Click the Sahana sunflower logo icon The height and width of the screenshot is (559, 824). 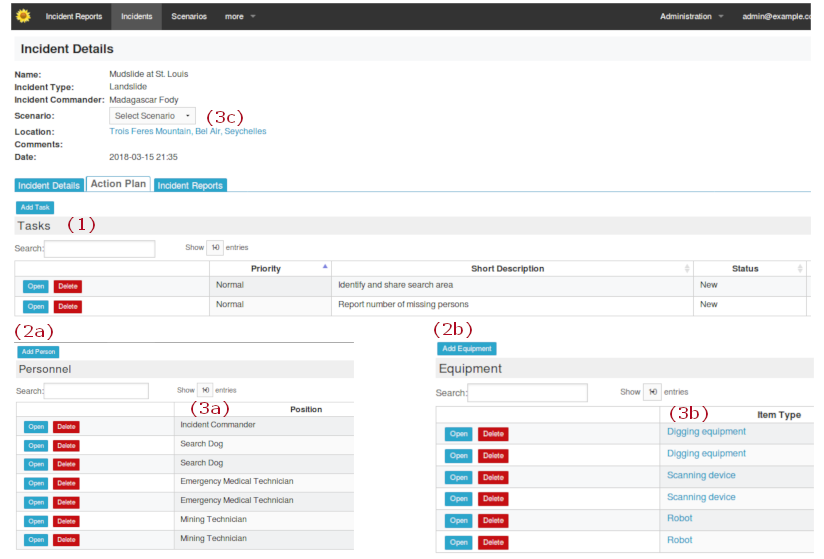[x=24, y=16]
